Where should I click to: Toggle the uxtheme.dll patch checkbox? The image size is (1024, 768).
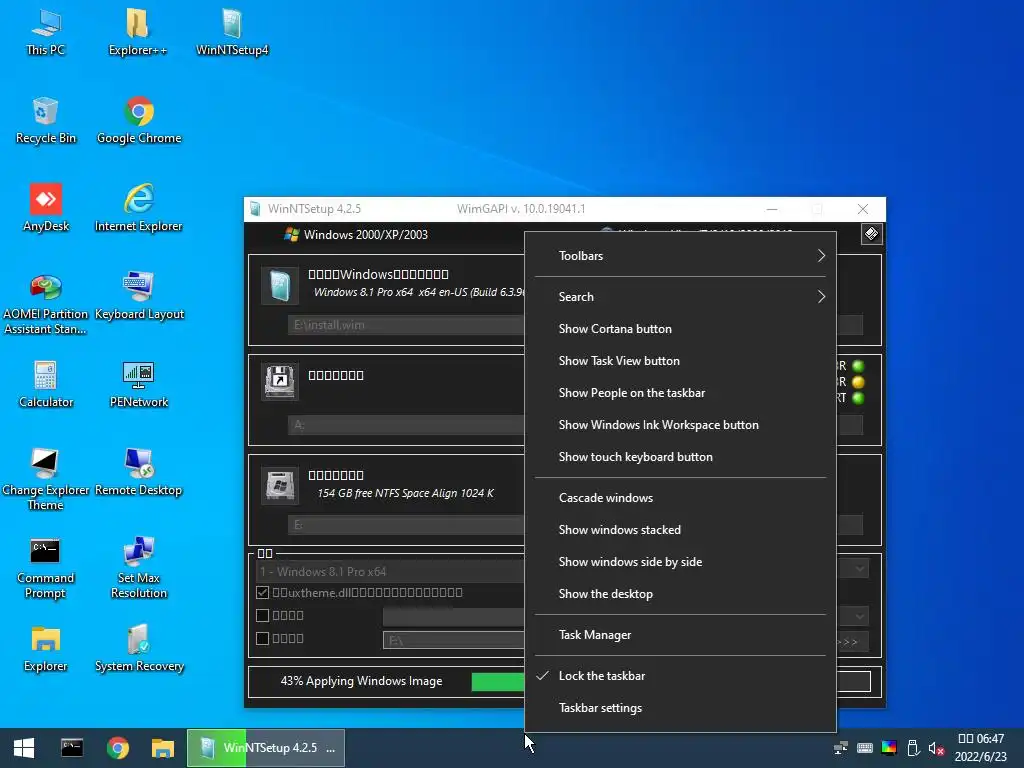pos(263,592)
